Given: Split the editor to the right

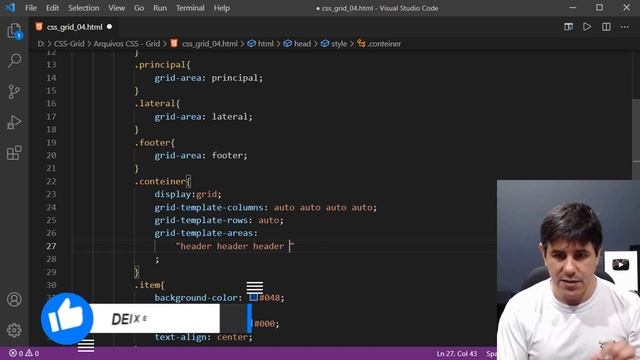Looking at the screenshot, I should click(x=606, y=27).
